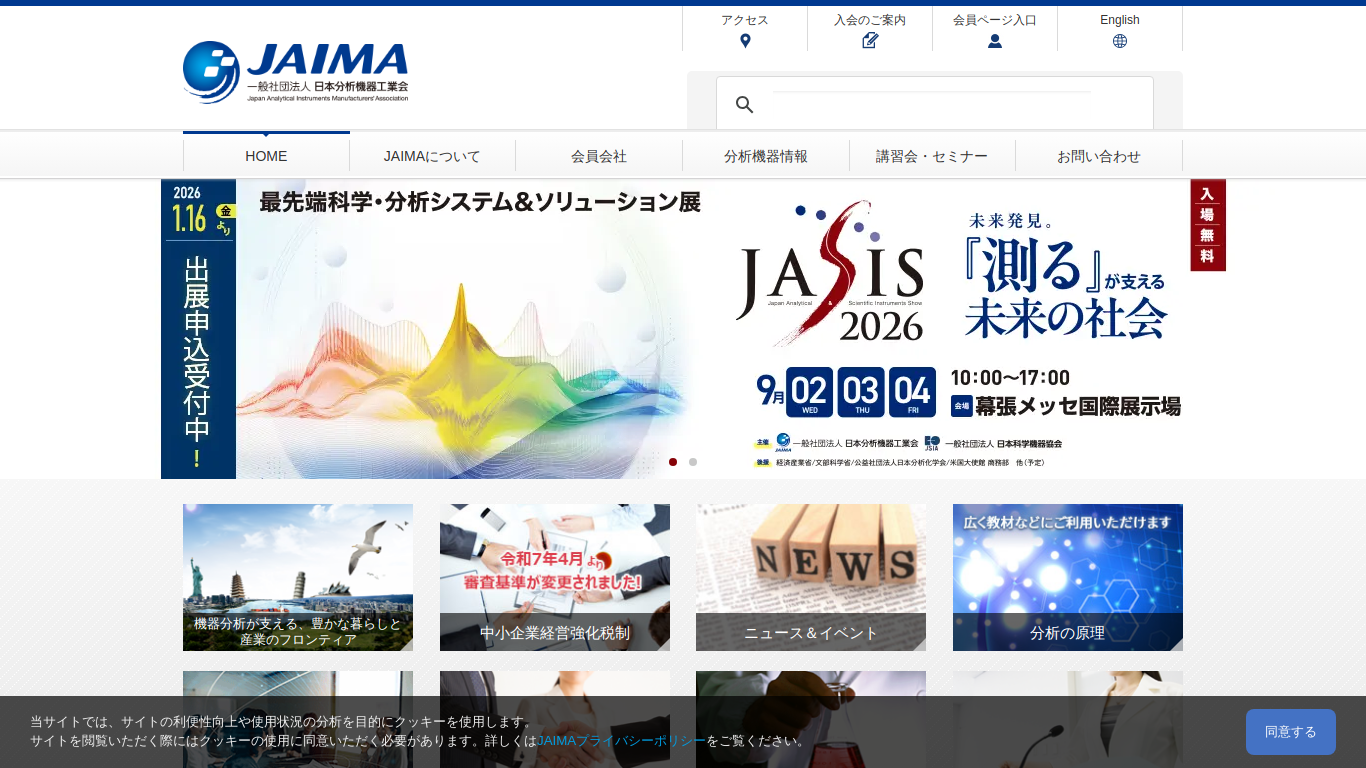Screen dimensions: 1366x768
Task: Open ニュース＆イベント card
Action: 811,577
